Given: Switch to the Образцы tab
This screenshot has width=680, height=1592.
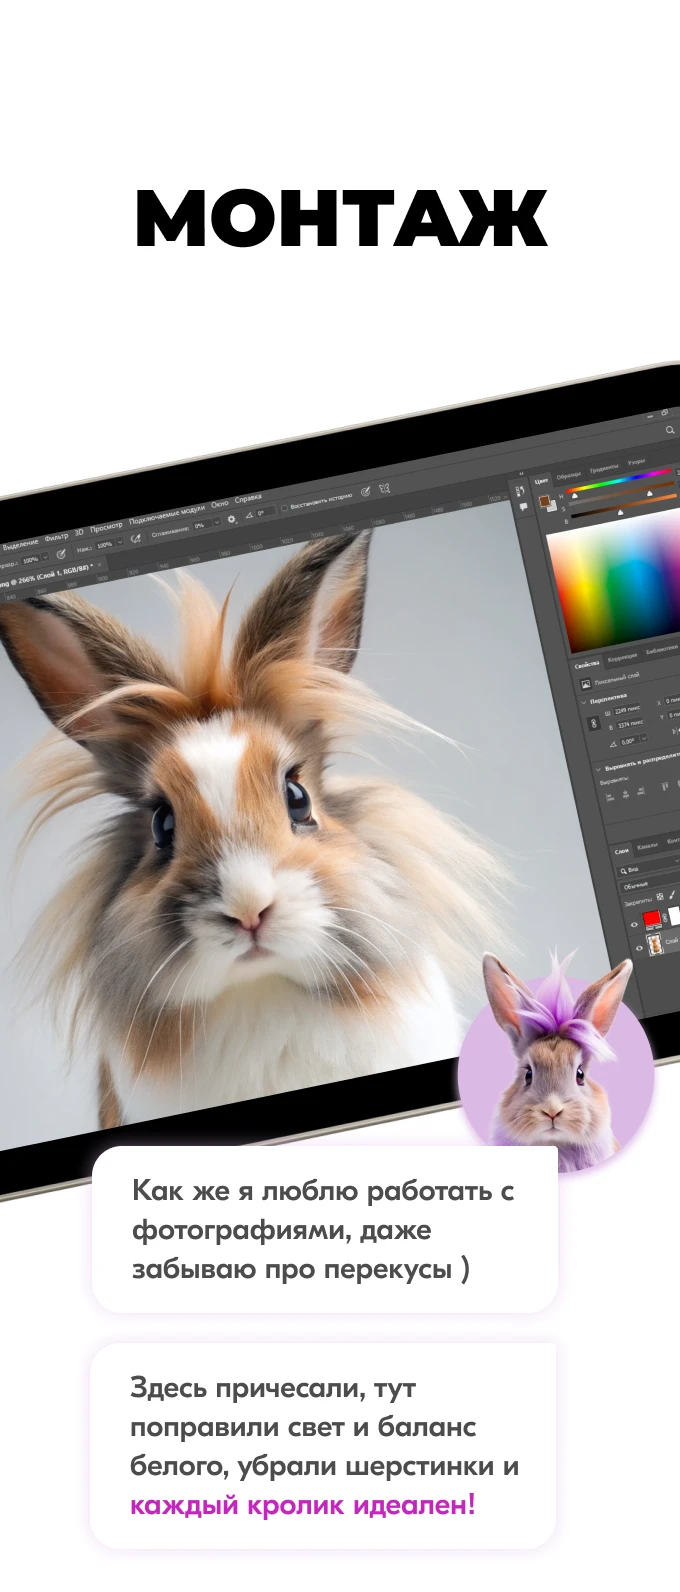Looking at the screenshot, I should point(569,475).
